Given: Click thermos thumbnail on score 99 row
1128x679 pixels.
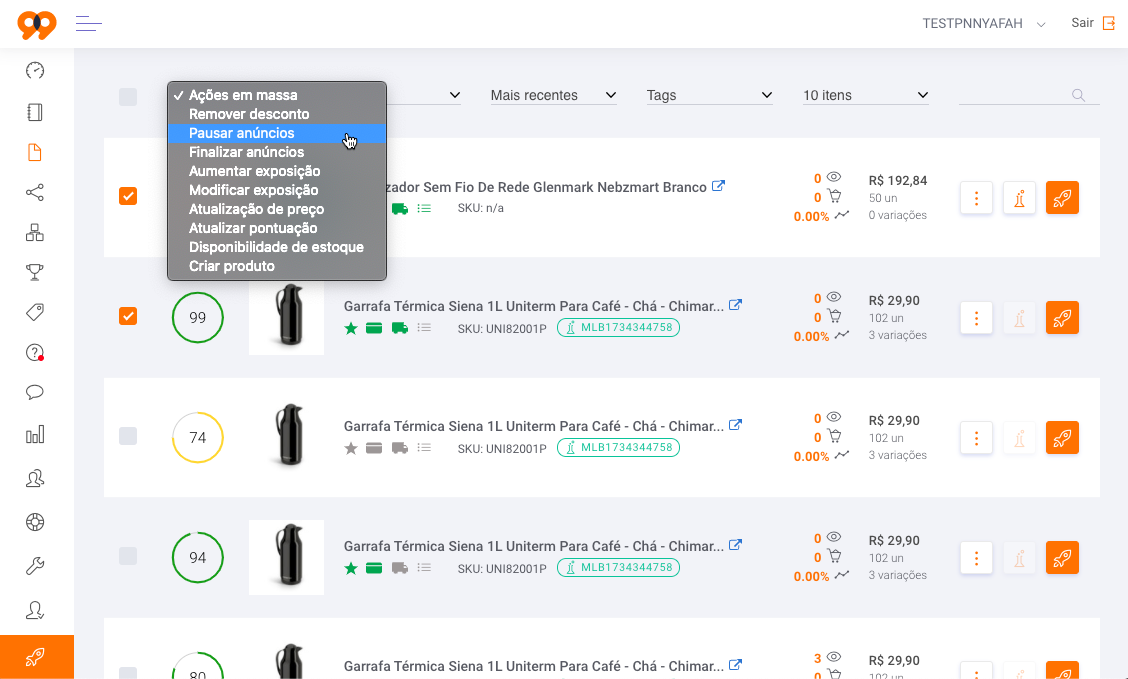Looking at the screenshot, I should click(x=286, y=317).
